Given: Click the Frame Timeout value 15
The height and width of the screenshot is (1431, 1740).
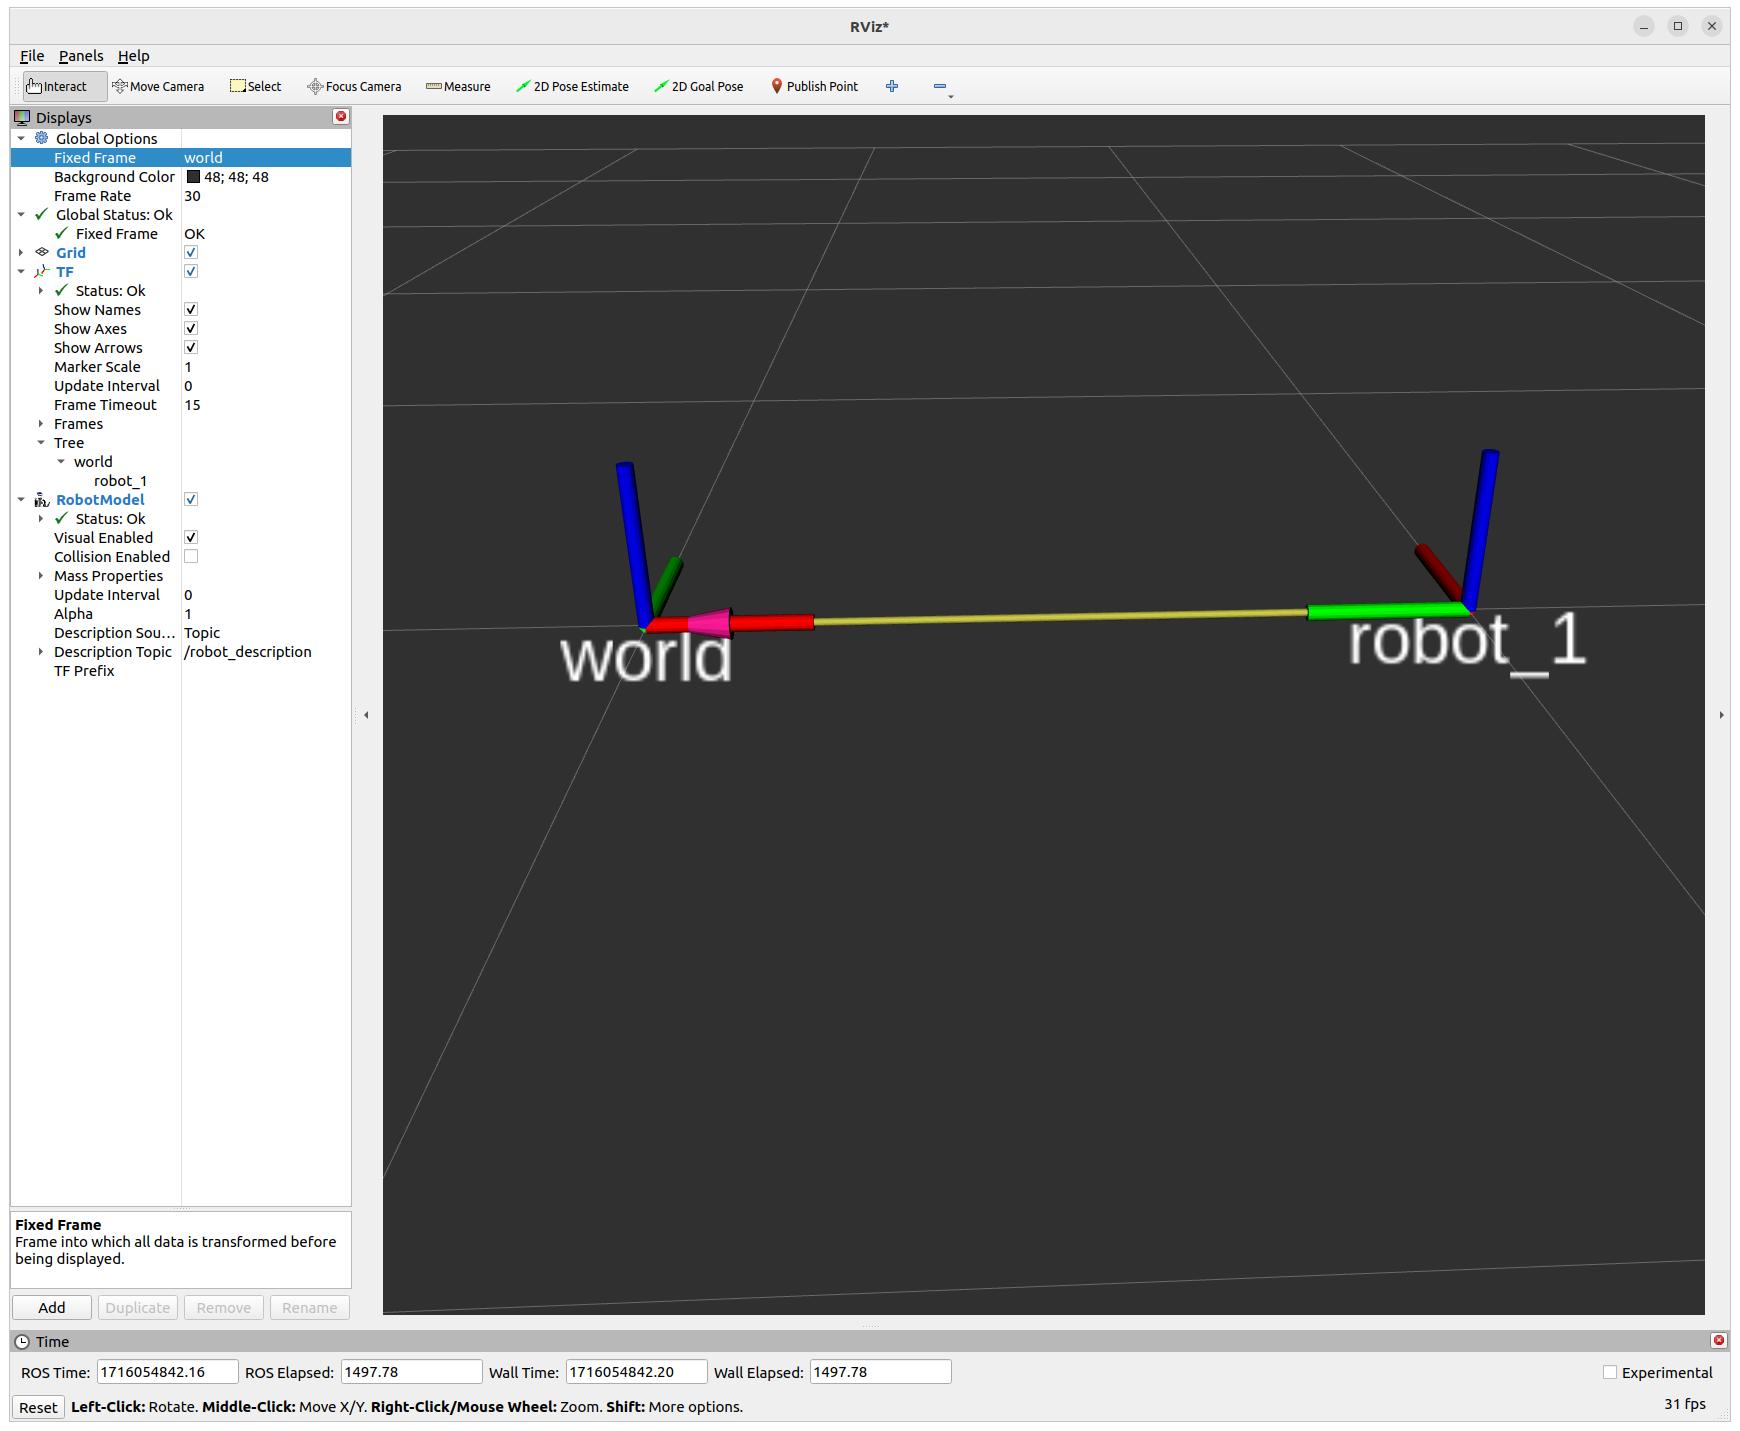Looking at the screenshot, I should [192, 404].
